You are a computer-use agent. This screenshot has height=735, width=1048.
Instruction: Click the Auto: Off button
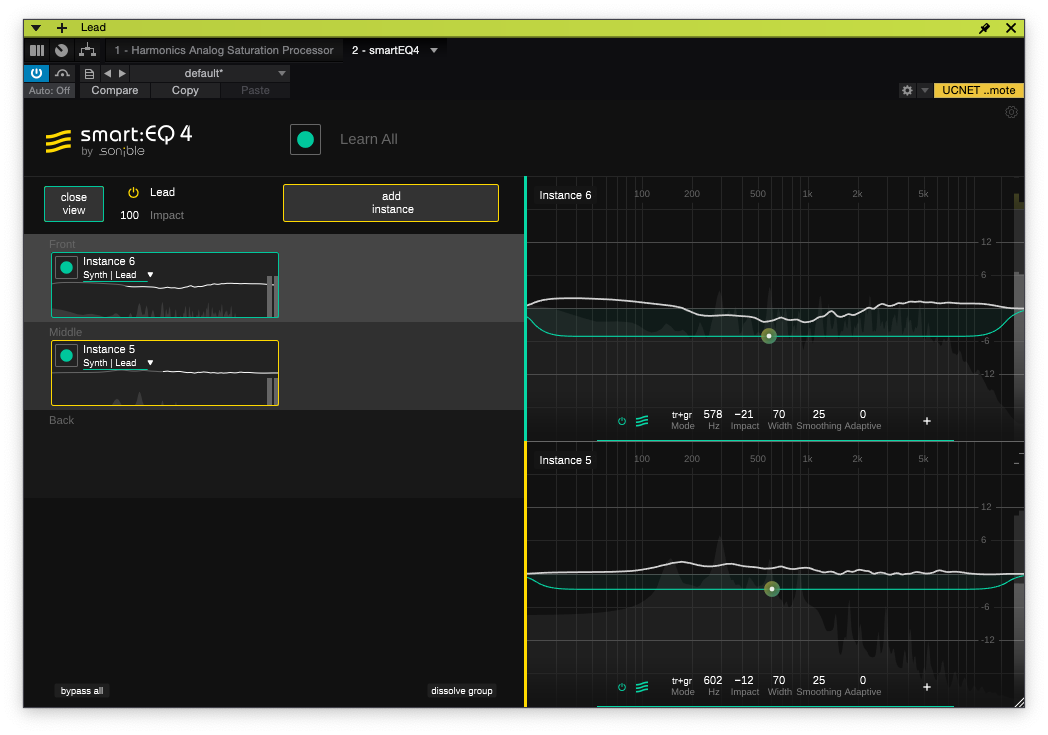49,90
